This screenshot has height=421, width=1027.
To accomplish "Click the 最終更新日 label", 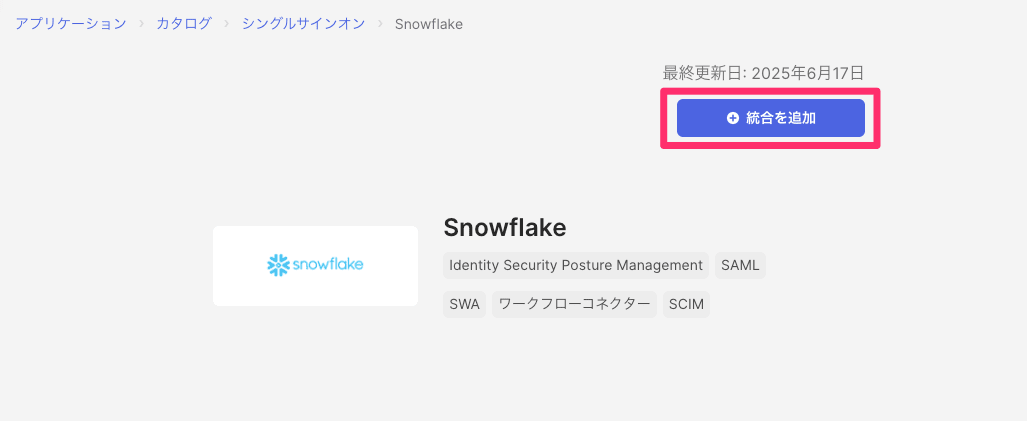I will (703, 72).
